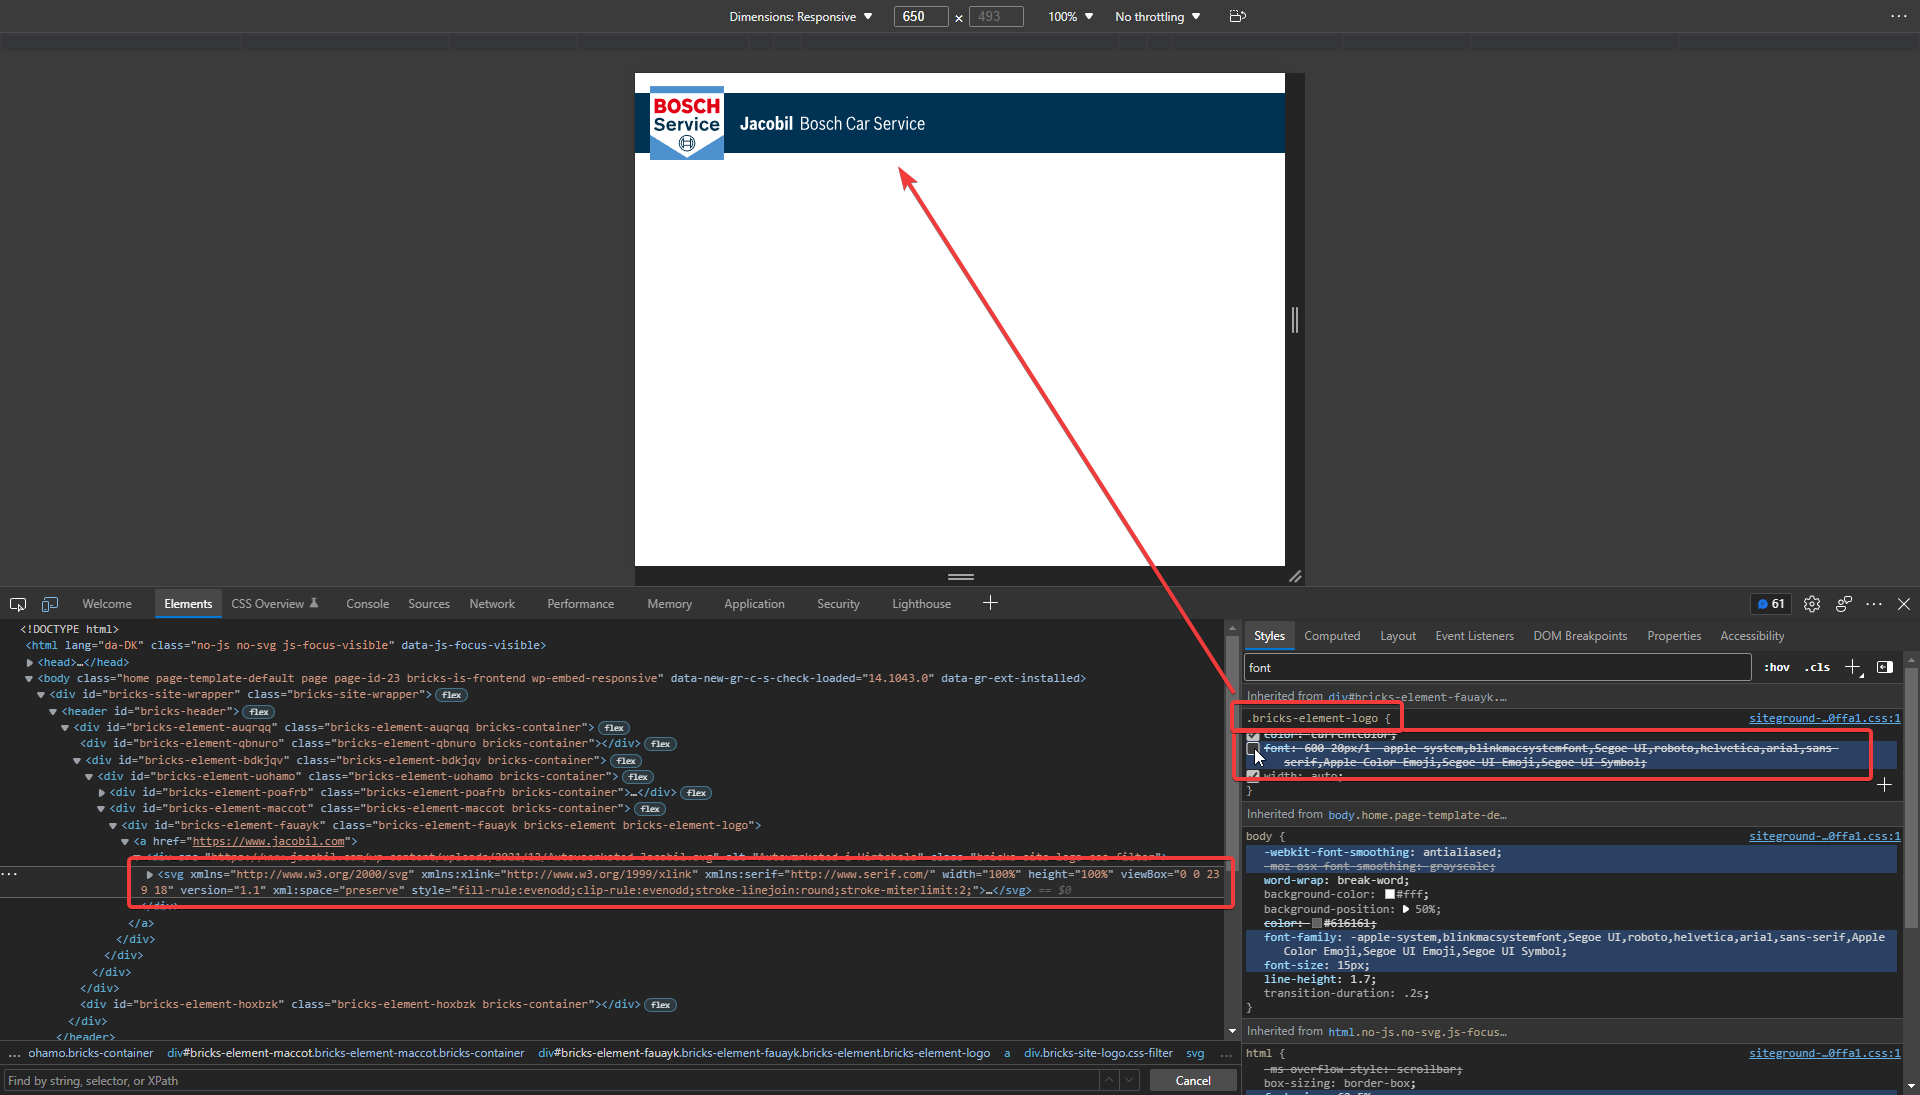Open device toolbar more options menu

coord(1898,16)
